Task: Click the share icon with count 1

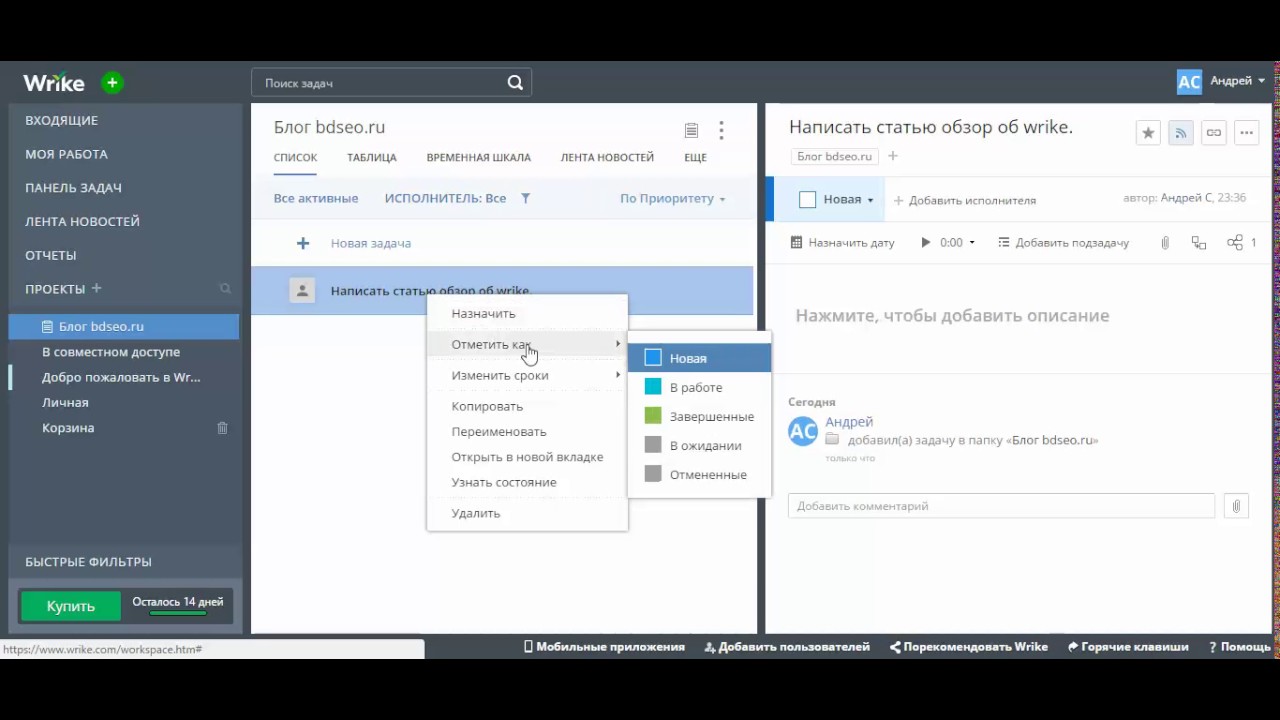Action: 1235,242
